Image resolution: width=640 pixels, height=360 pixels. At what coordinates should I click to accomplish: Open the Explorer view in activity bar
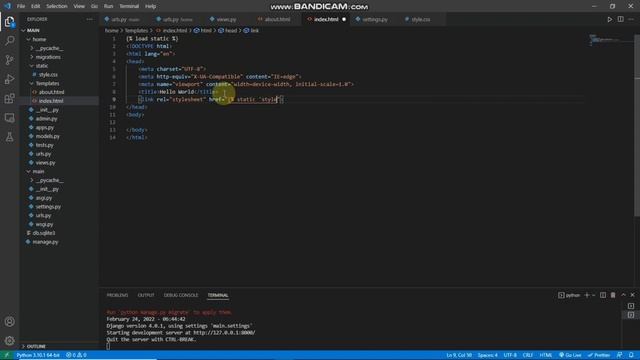pos(9,21)
